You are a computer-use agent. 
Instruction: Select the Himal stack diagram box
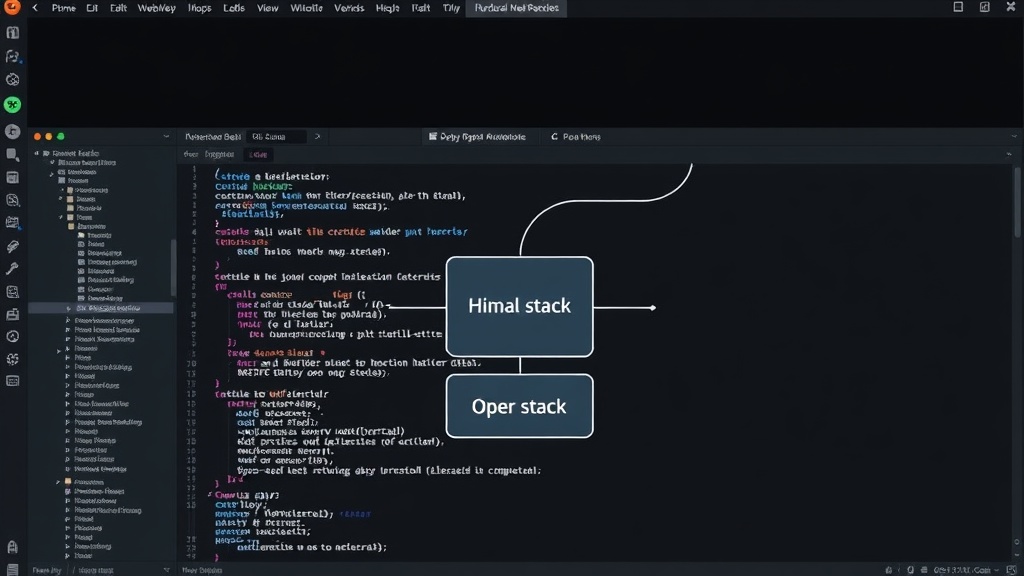[519, 306]
